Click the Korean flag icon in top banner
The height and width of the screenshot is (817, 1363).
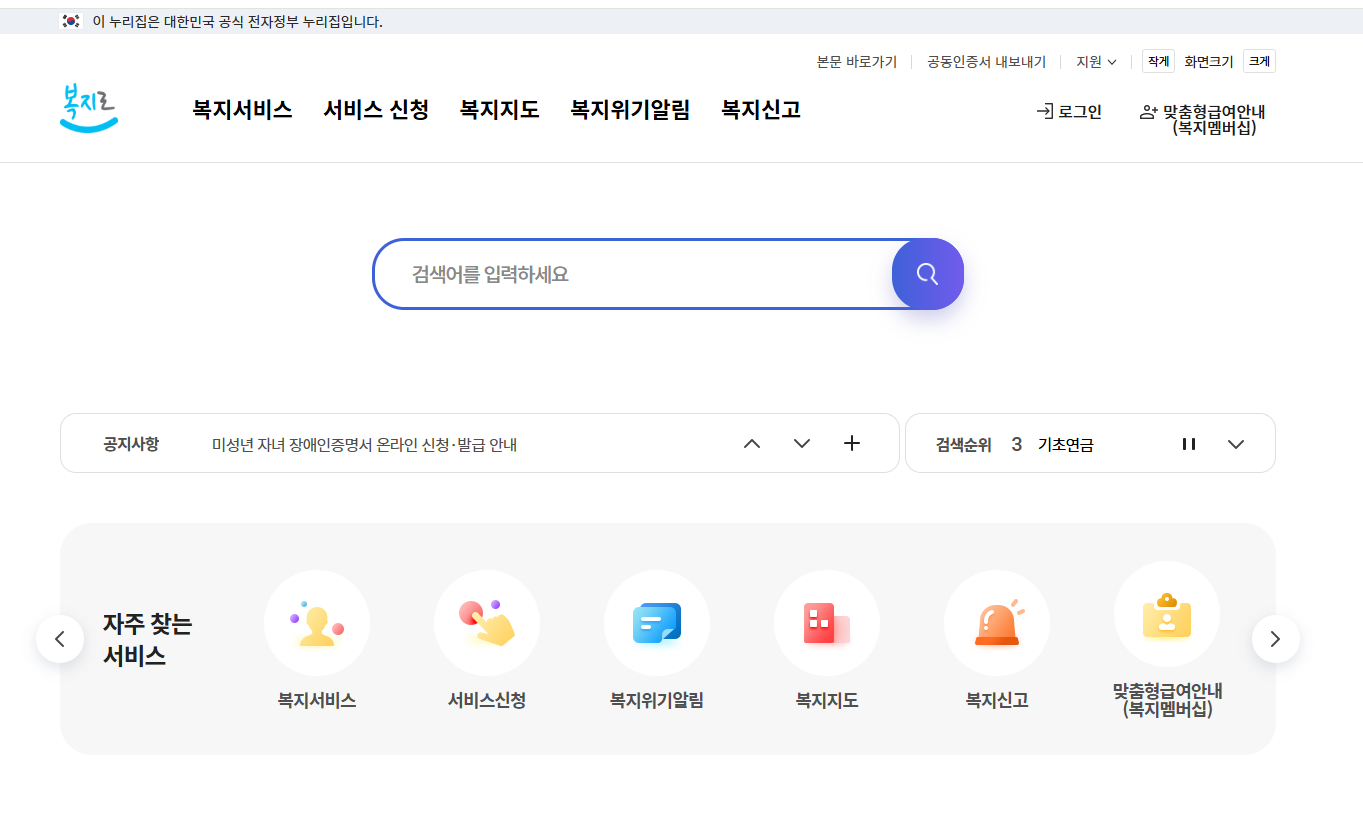[x=71, y=21]
